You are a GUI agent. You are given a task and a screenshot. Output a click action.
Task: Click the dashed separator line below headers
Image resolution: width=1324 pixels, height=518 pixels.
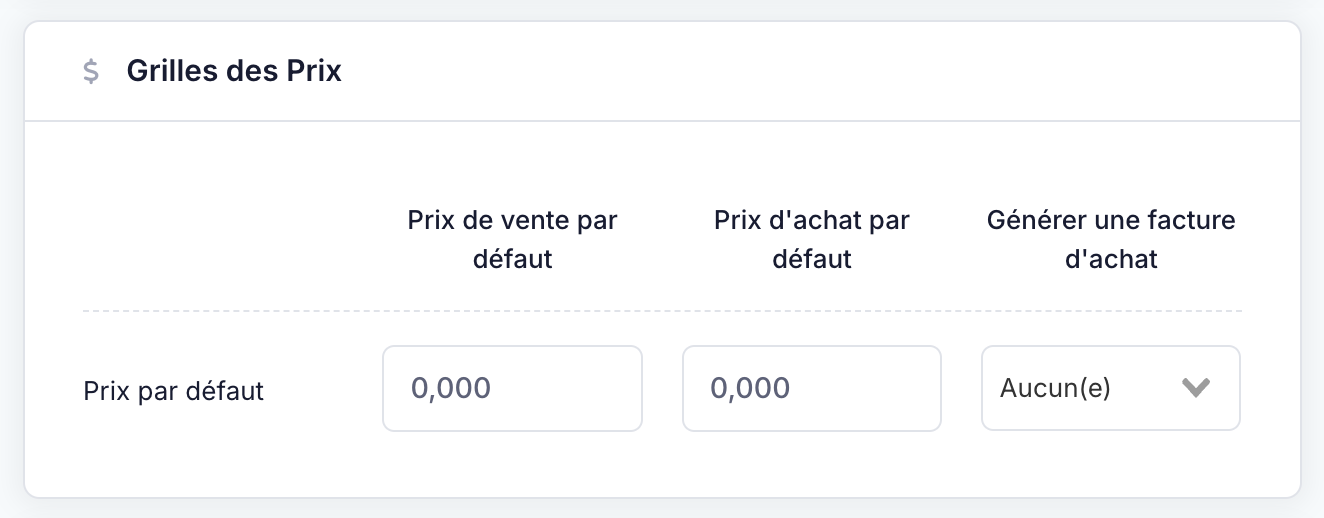click(662, 311)
